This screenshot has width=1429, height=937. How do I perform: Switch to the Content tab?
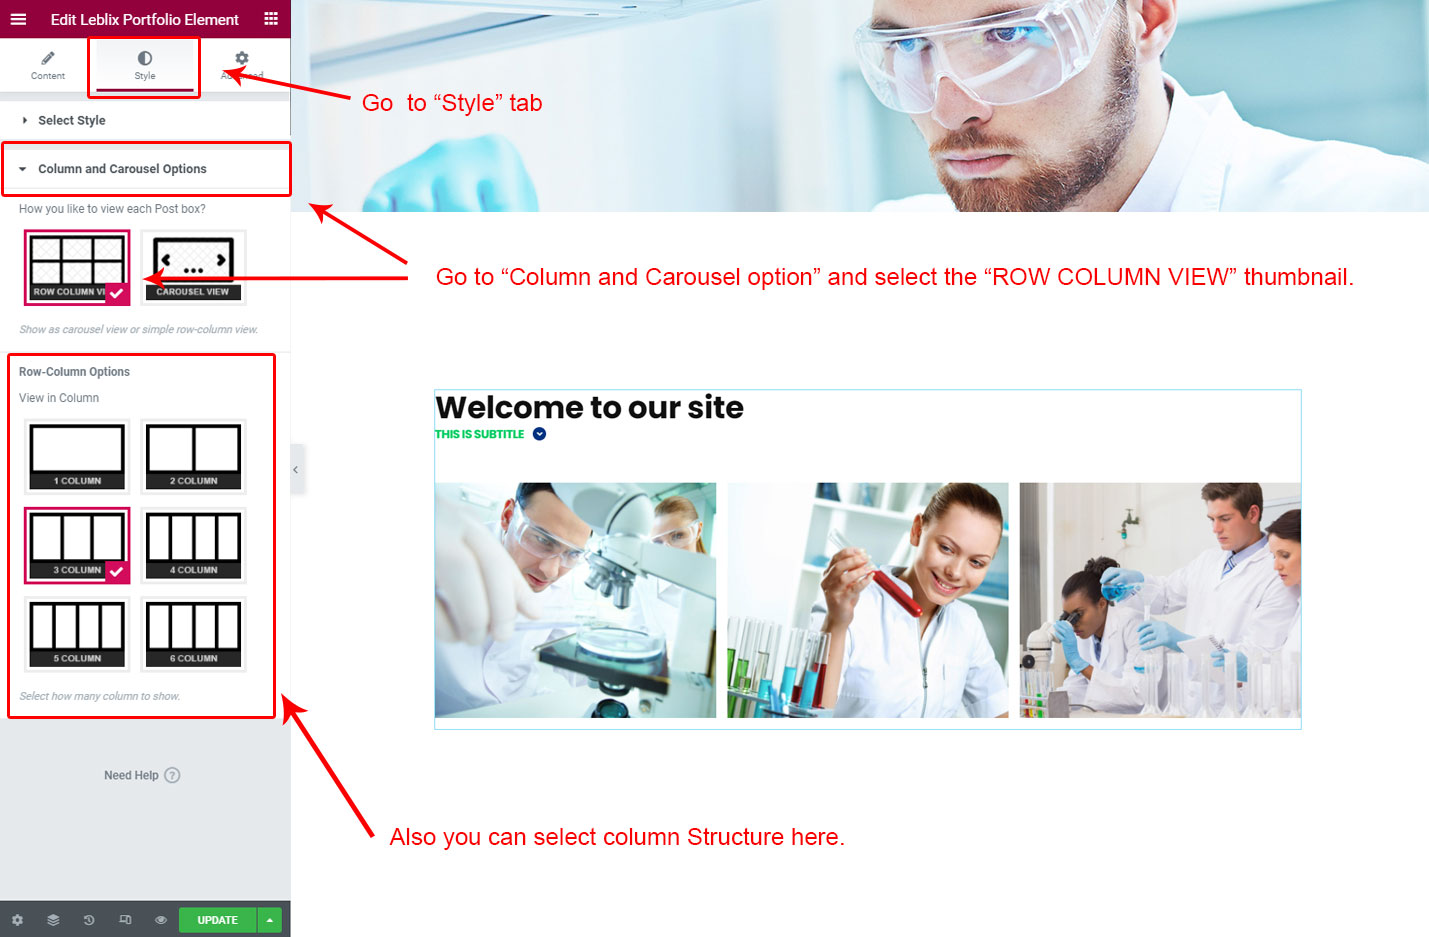(x=47, y=66)
